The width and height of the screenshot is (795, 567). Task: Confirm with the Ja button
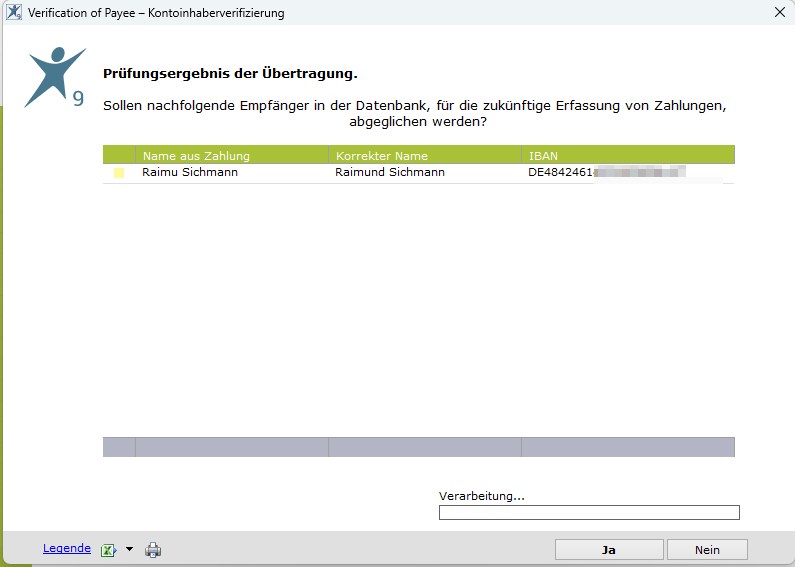tap(609, 550)
